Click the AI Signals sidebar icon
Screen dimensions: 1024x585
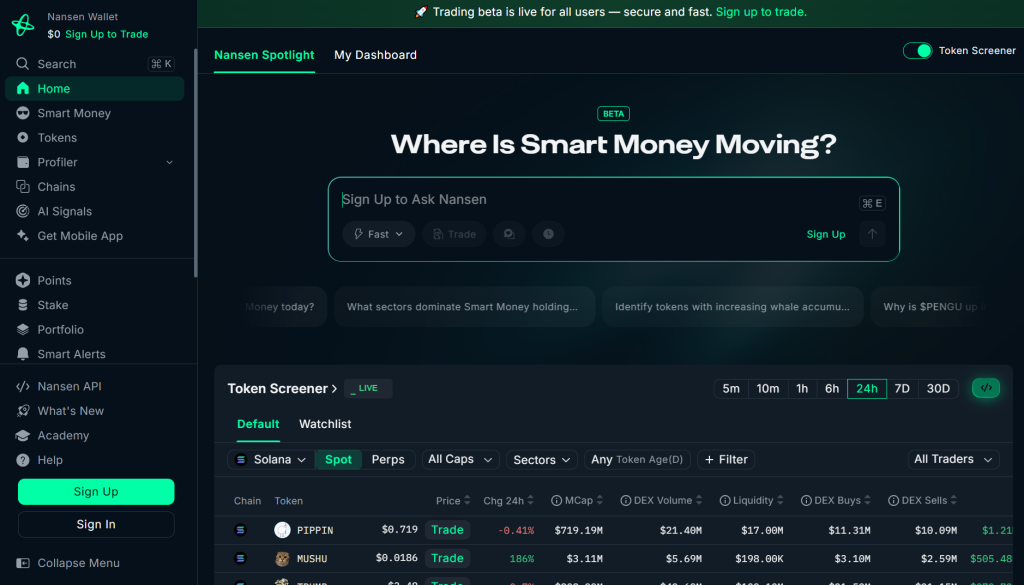tap(22, 211)
